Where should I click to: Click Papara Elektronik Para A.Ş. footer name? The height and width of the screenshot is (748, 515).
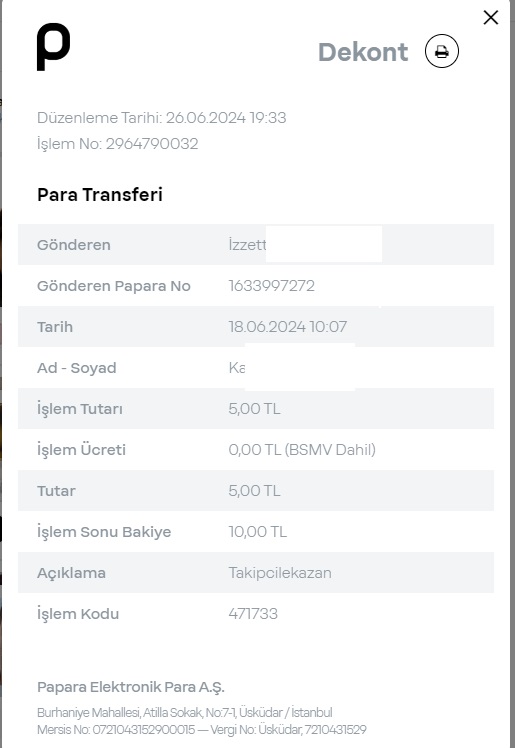(x=131, y=687)
